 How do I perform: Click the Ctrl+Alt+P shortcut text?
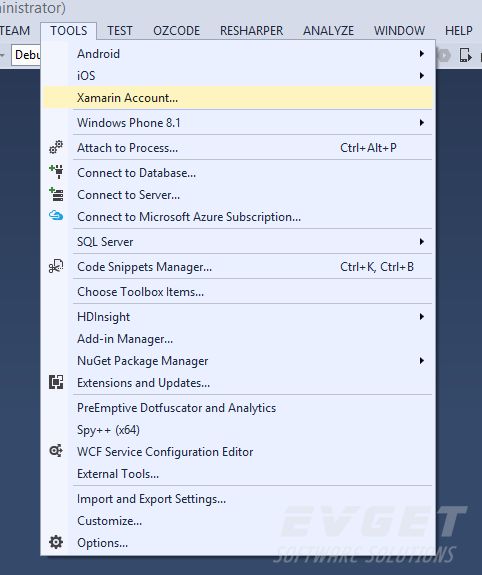click(368, 148)
